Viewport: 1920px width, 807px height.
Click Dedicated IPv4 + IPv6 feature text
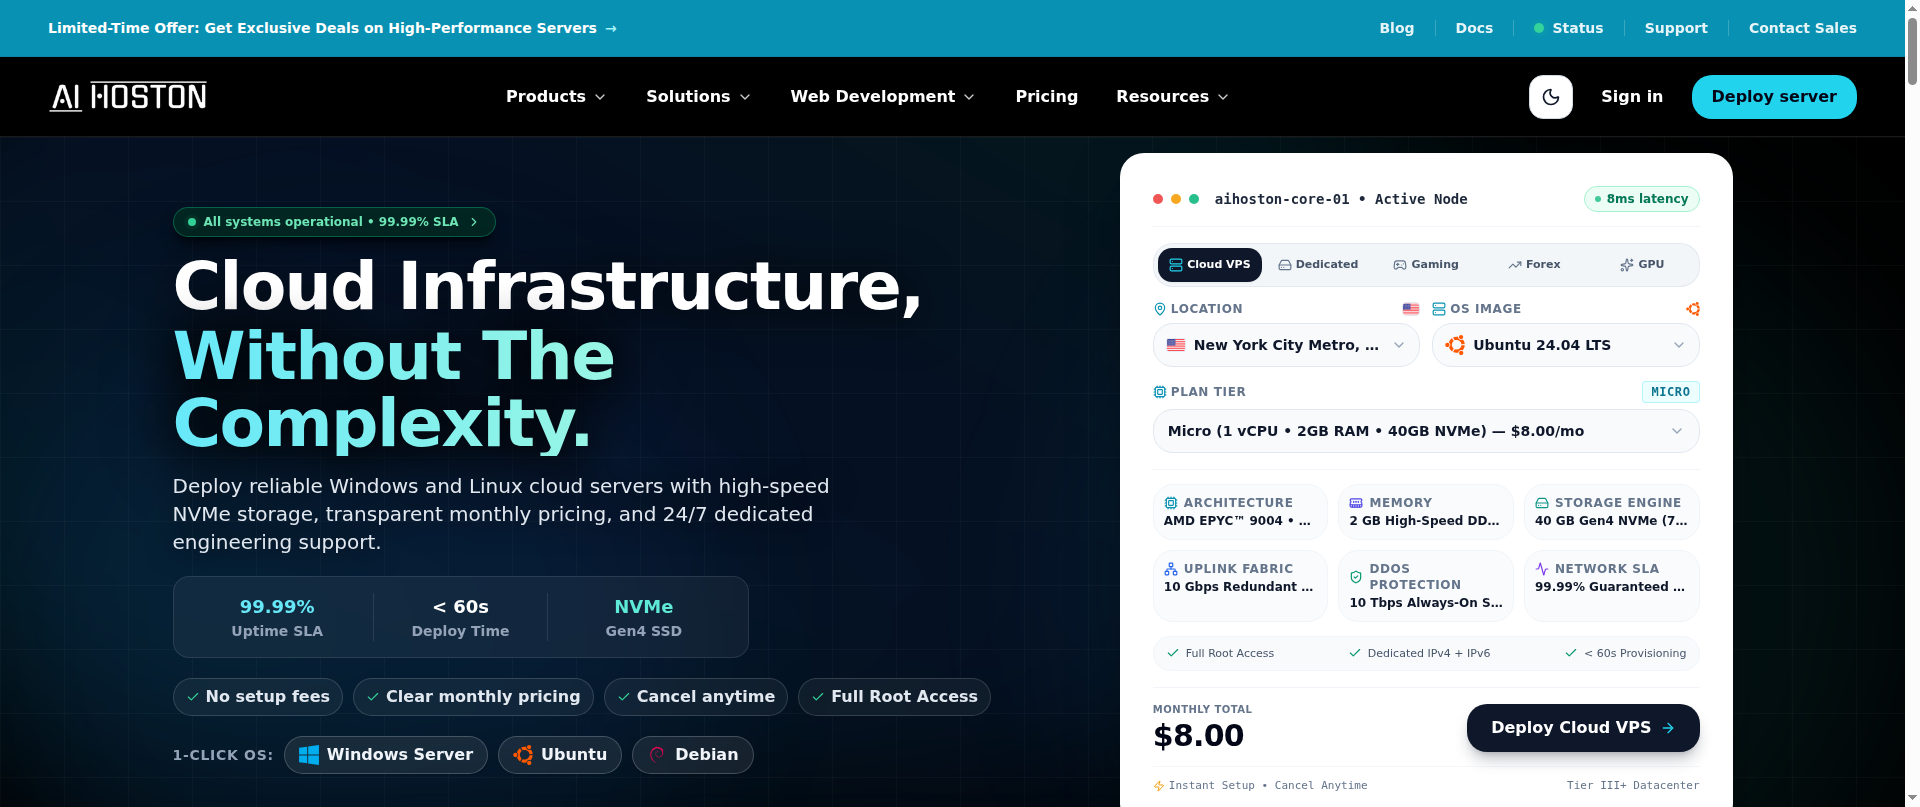pos(1429,653)
